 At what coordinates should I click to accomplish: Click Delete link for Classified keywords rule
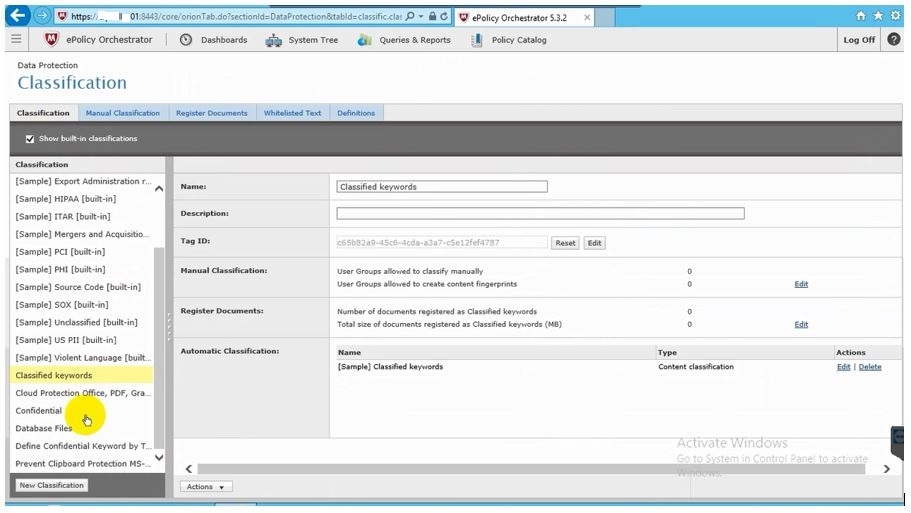[x=870, y=367]
